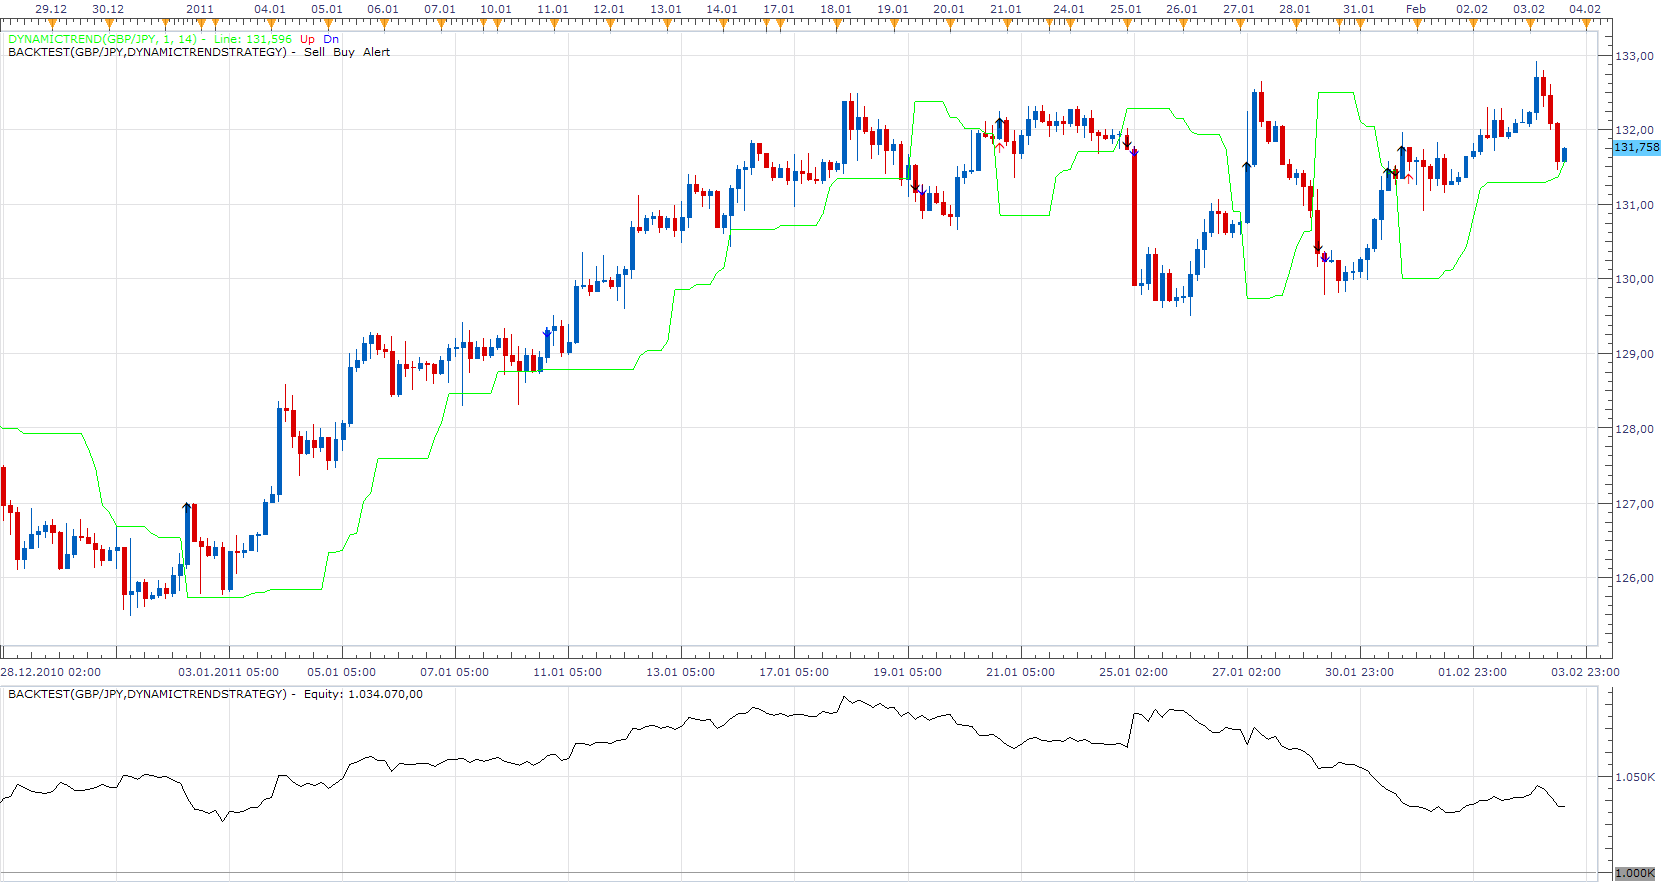Click the orange day marker under Feb
Screen dimensions: 1676x882
click(1416, 22)
